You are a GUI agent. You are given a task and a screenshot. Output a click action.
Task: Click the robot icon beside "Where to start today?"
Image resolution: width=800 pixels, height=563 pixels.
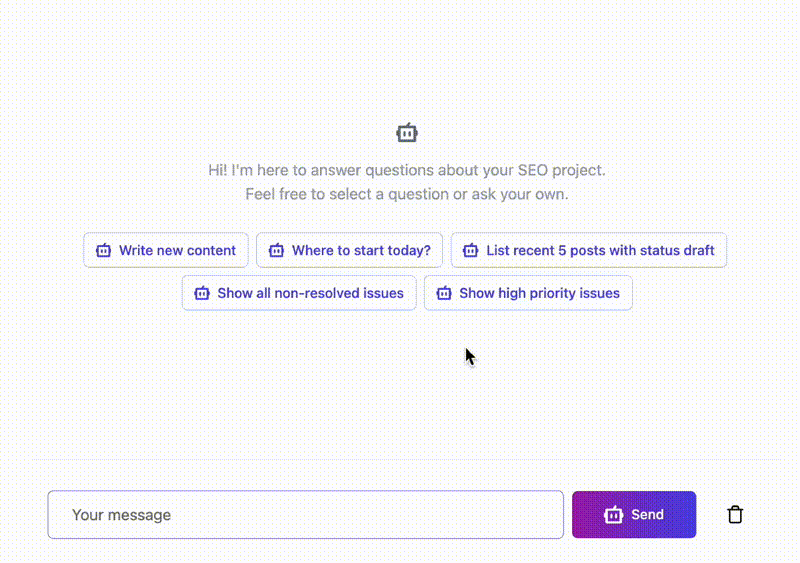276,251
